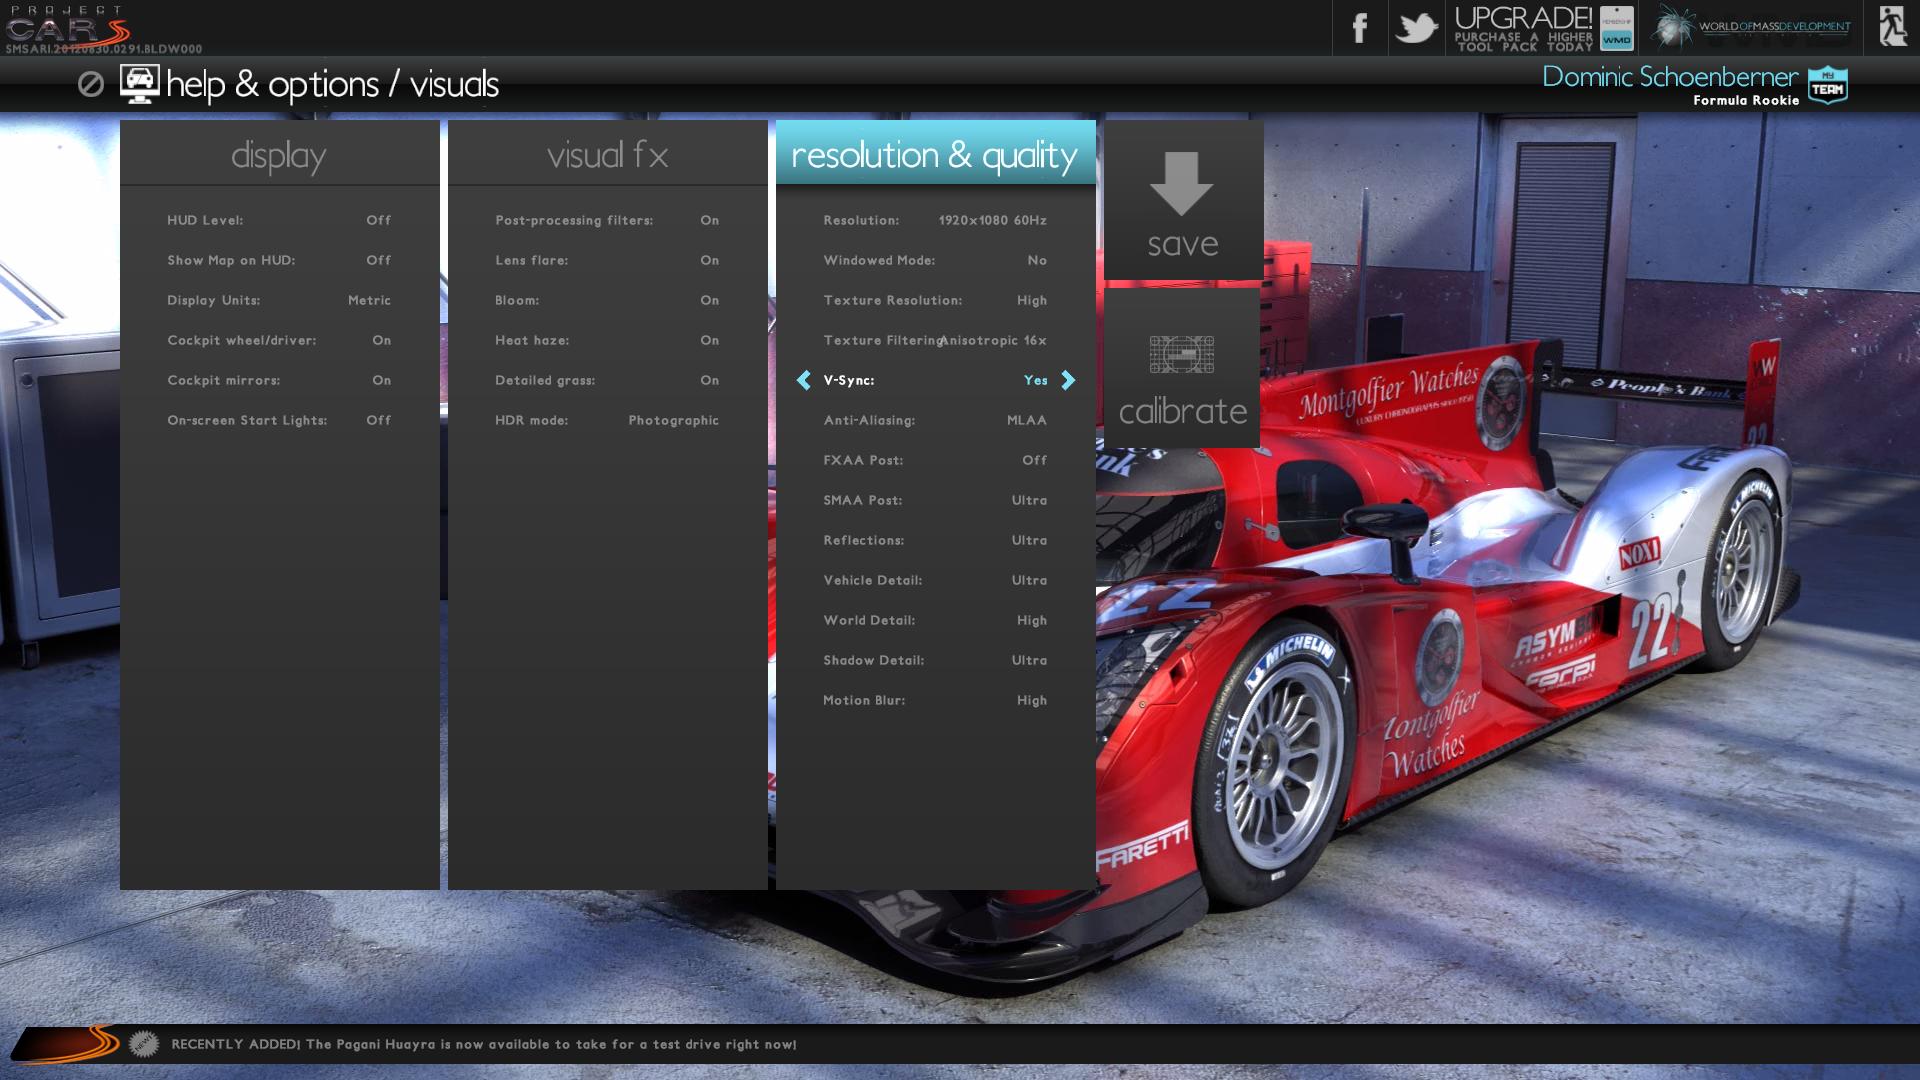Screen dimensions: 1920x1080
Task: Open World of Mass Development logo
Action: click(1751, 27)
